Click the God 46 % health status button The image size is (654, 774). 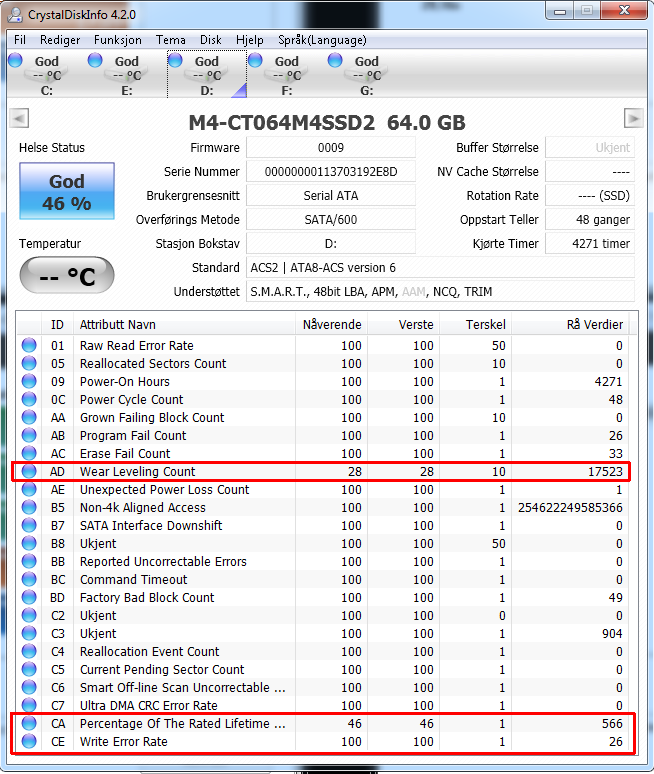[67, 191]
